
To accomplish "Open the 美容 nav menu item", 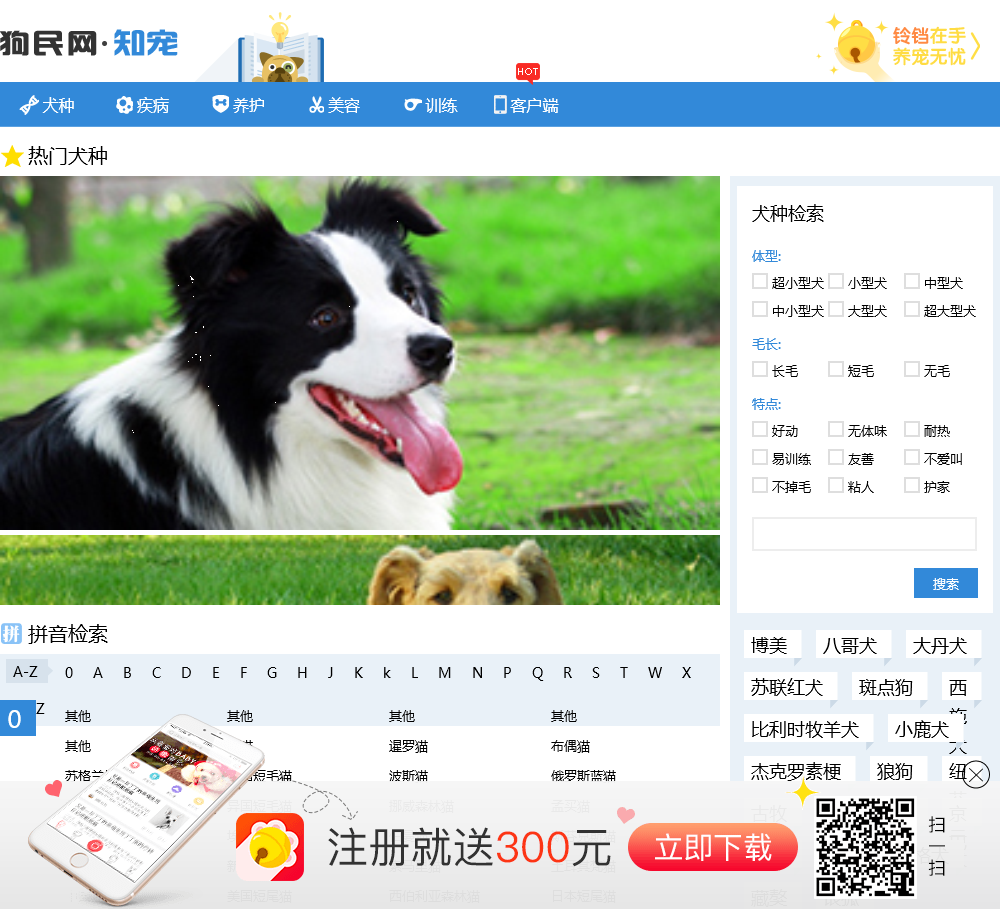I will (334, 105).
